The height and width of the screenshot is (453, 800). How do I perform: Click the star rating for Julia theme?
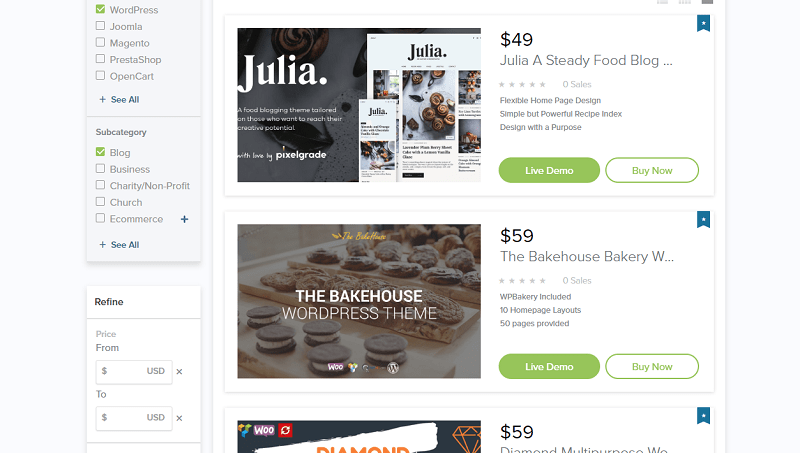coord(522,85)
